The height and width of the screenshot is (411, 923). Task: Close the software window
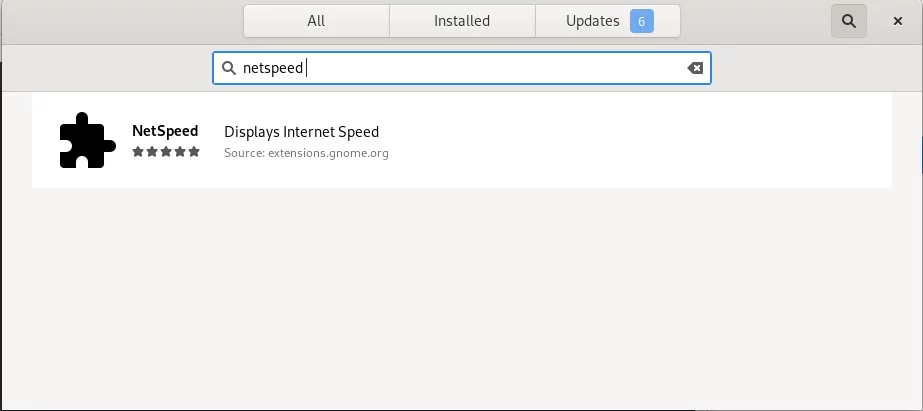coord(898,21)
